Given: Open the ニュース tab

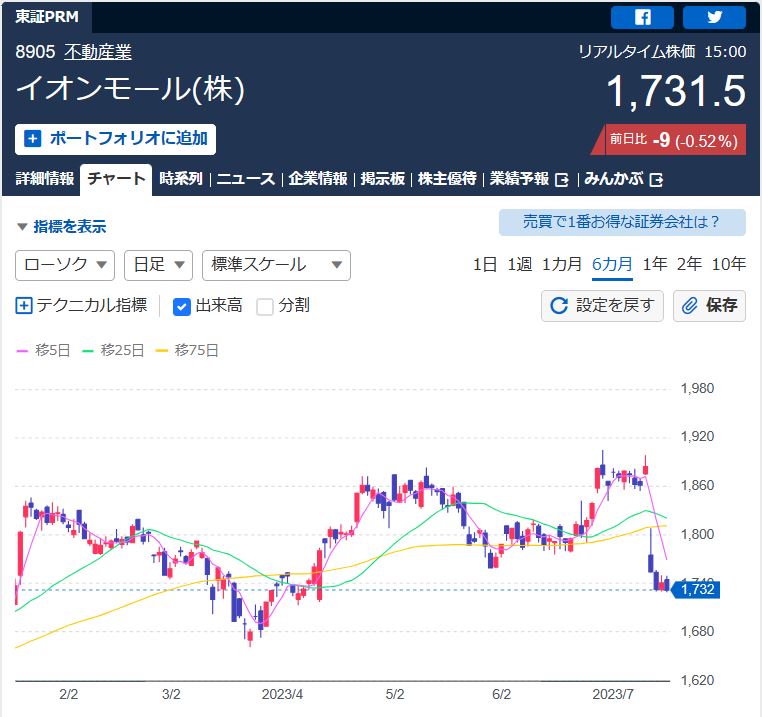Looking at the screenshot, I should click(246, 179).
